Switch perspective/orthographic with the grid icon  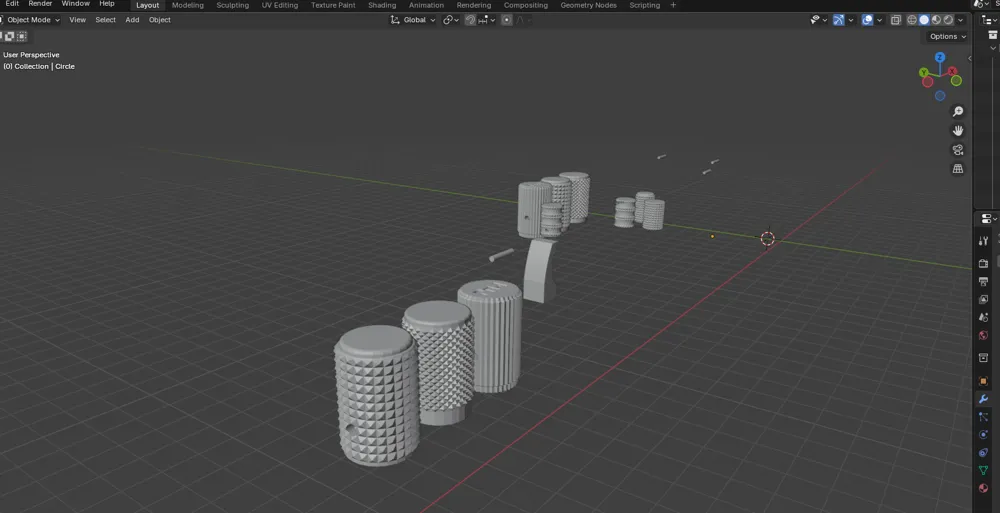(958, 169)
